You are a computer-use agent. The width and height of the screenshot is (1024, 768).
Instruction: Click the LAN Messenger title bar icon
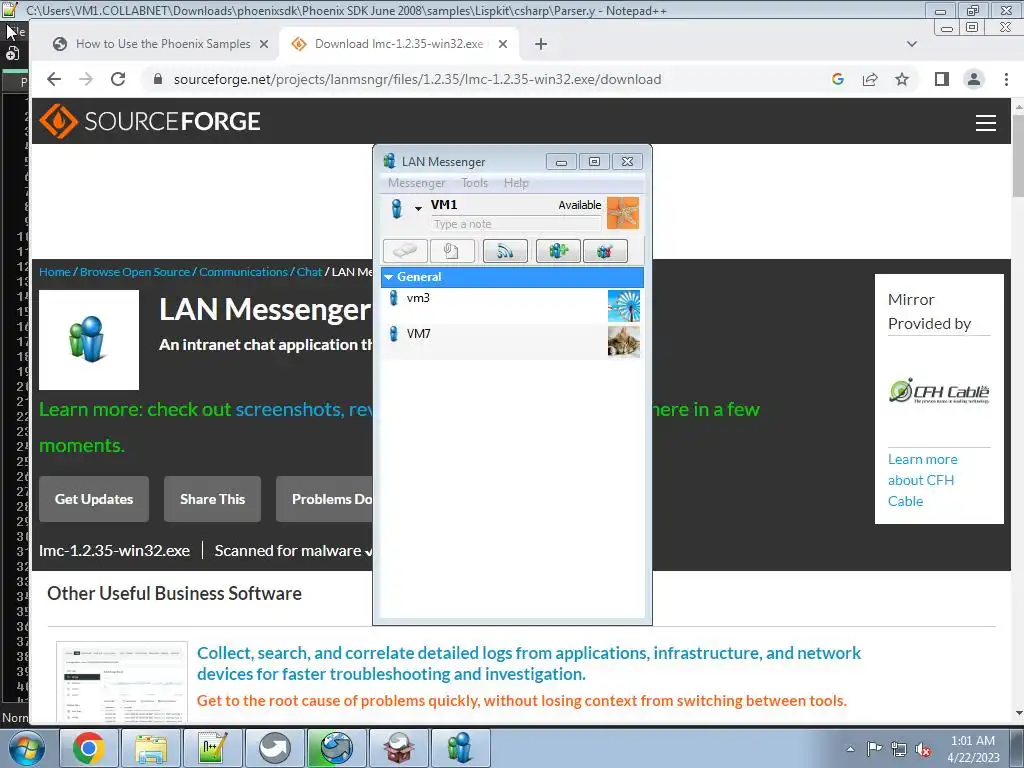pyautogui.click(x=390, y=161)
